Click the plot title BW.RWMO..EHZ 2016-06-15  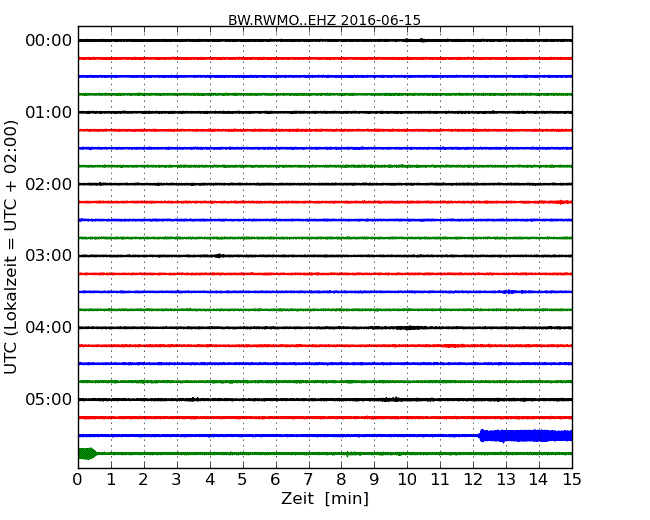tap(325, 20)
